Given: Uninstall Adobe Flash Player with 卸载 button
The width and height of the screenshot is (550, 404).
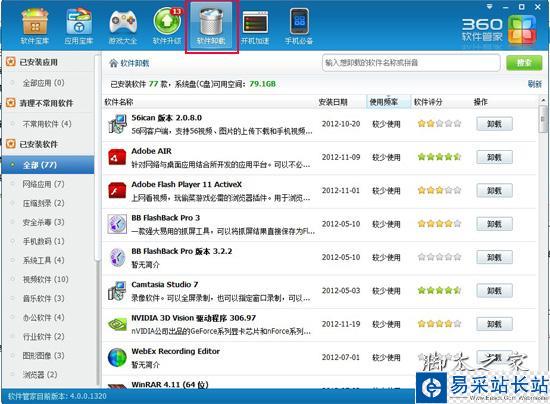Looking at the screenshot, I should click(494, 191).
